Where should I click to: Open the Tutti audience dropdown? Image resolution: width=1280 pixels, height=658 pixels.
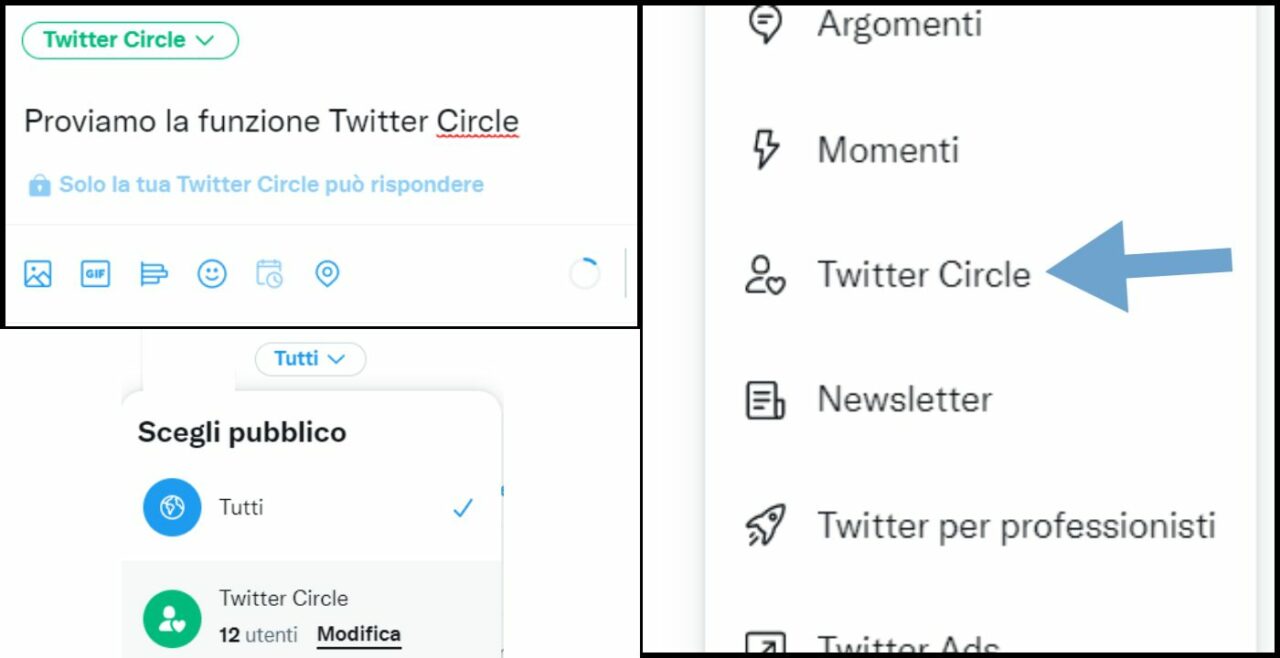pos(310,358)
